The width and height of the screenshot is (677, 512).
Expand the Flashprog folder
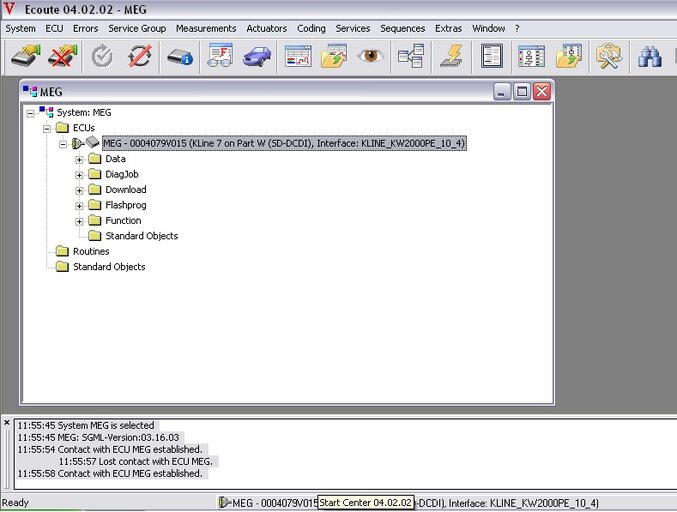tap(79, 206)
